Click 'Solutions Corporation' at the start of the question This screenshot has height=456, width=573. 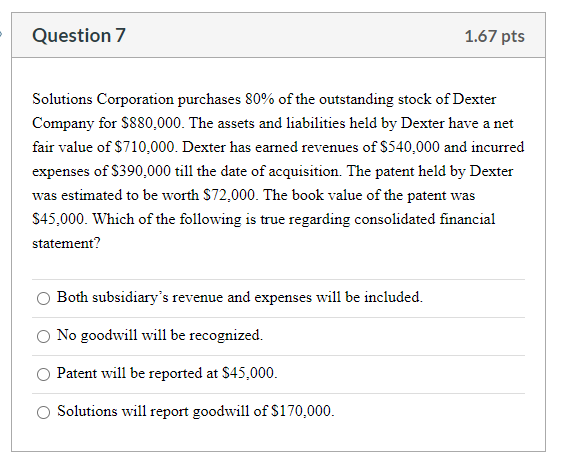point(103,99)
